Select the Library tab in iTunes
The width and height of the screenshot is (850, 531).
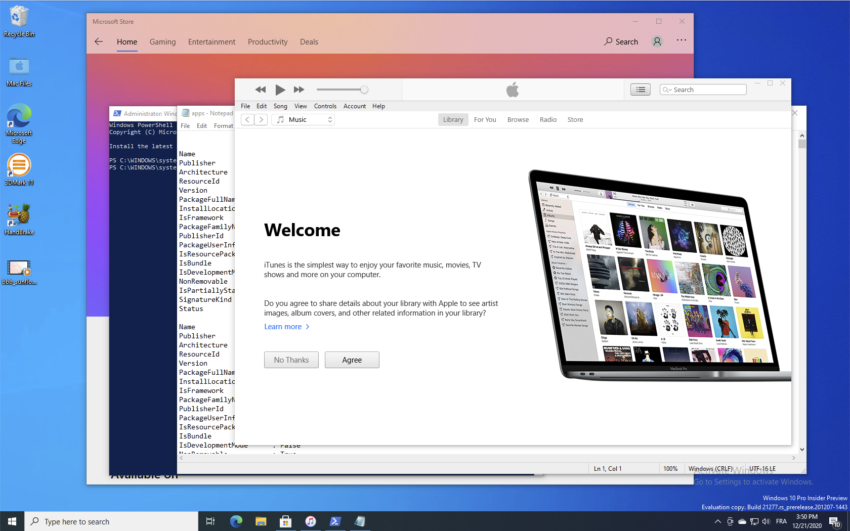pyautogui.click(x=453, y=120)
